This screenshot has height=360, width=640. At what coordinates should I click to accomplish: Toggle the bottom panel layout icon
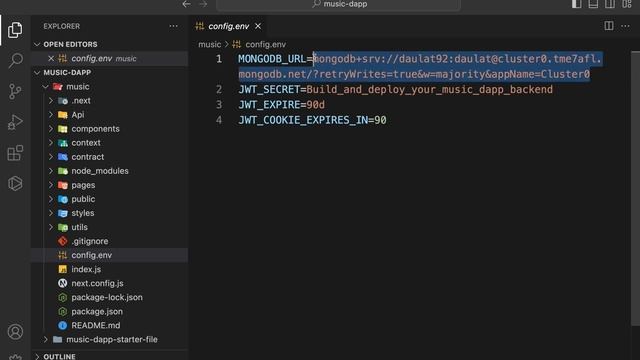[593, 4]
